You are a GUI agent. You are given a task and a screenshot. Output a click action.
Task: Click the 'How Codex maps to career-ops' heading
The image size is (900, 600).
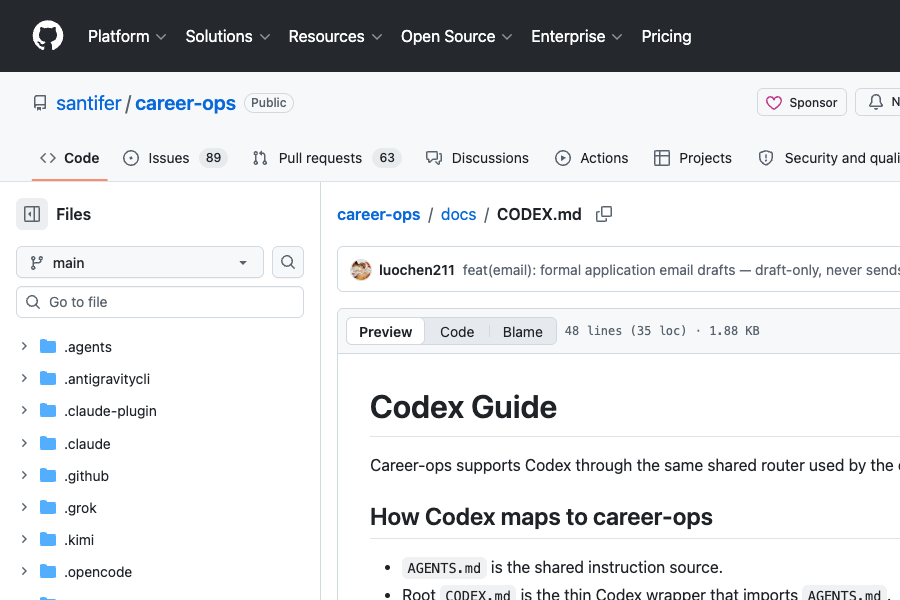pos(541,517)
